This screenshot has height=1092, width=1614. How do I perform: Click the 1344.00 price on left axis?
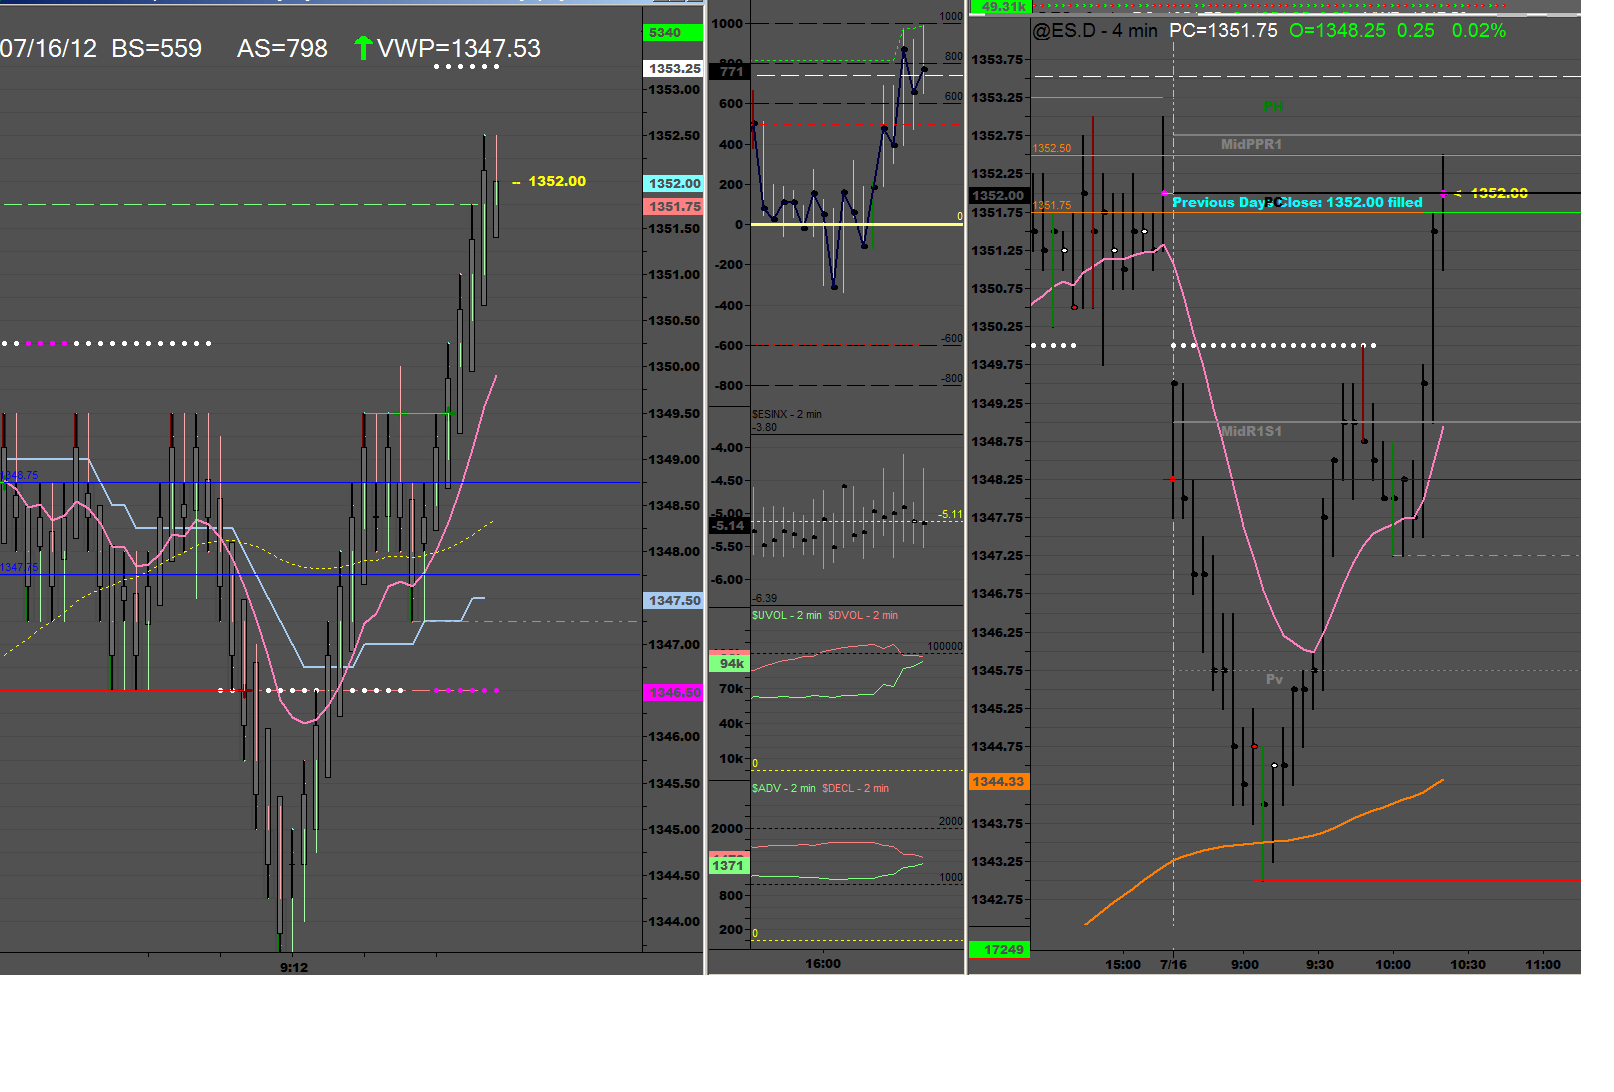675,922
